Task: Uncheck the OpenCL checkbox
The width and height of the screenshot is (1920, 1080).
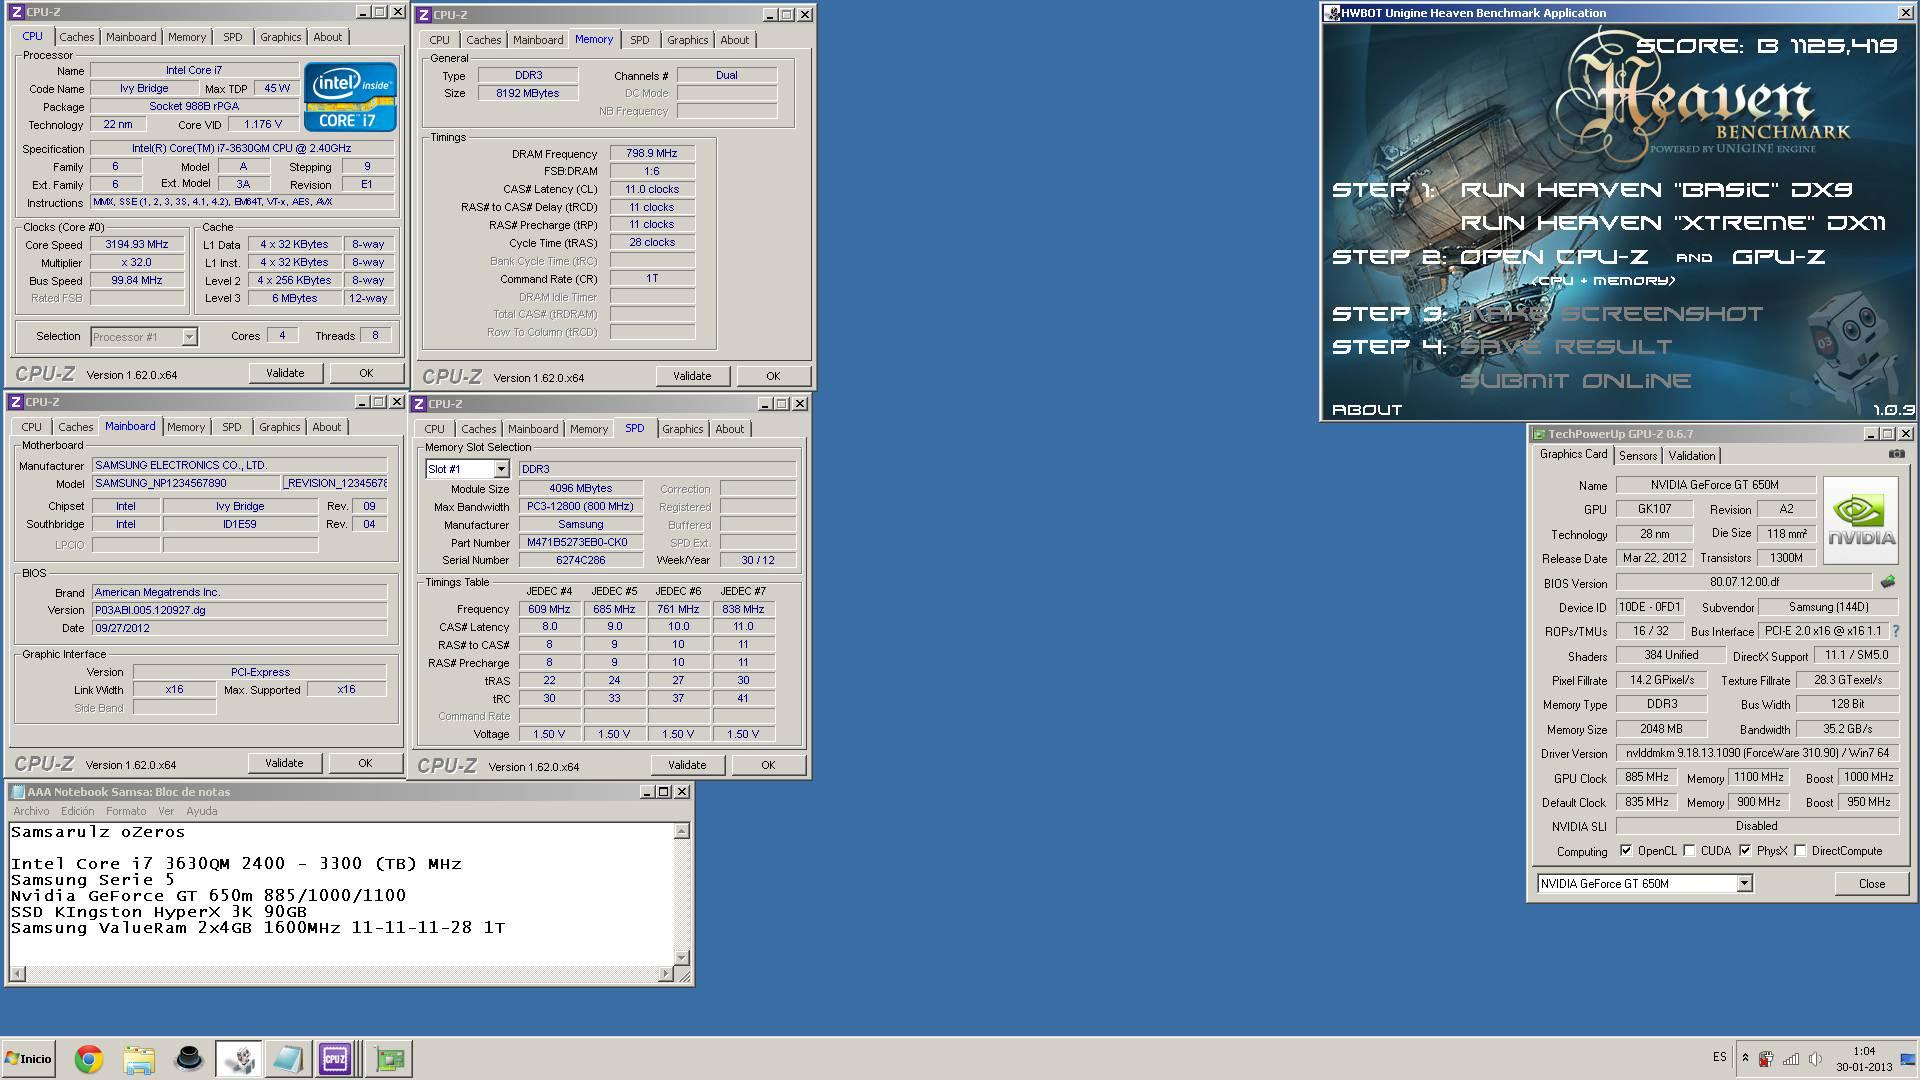Action: pyautogui.click(x=1626, y=851)
